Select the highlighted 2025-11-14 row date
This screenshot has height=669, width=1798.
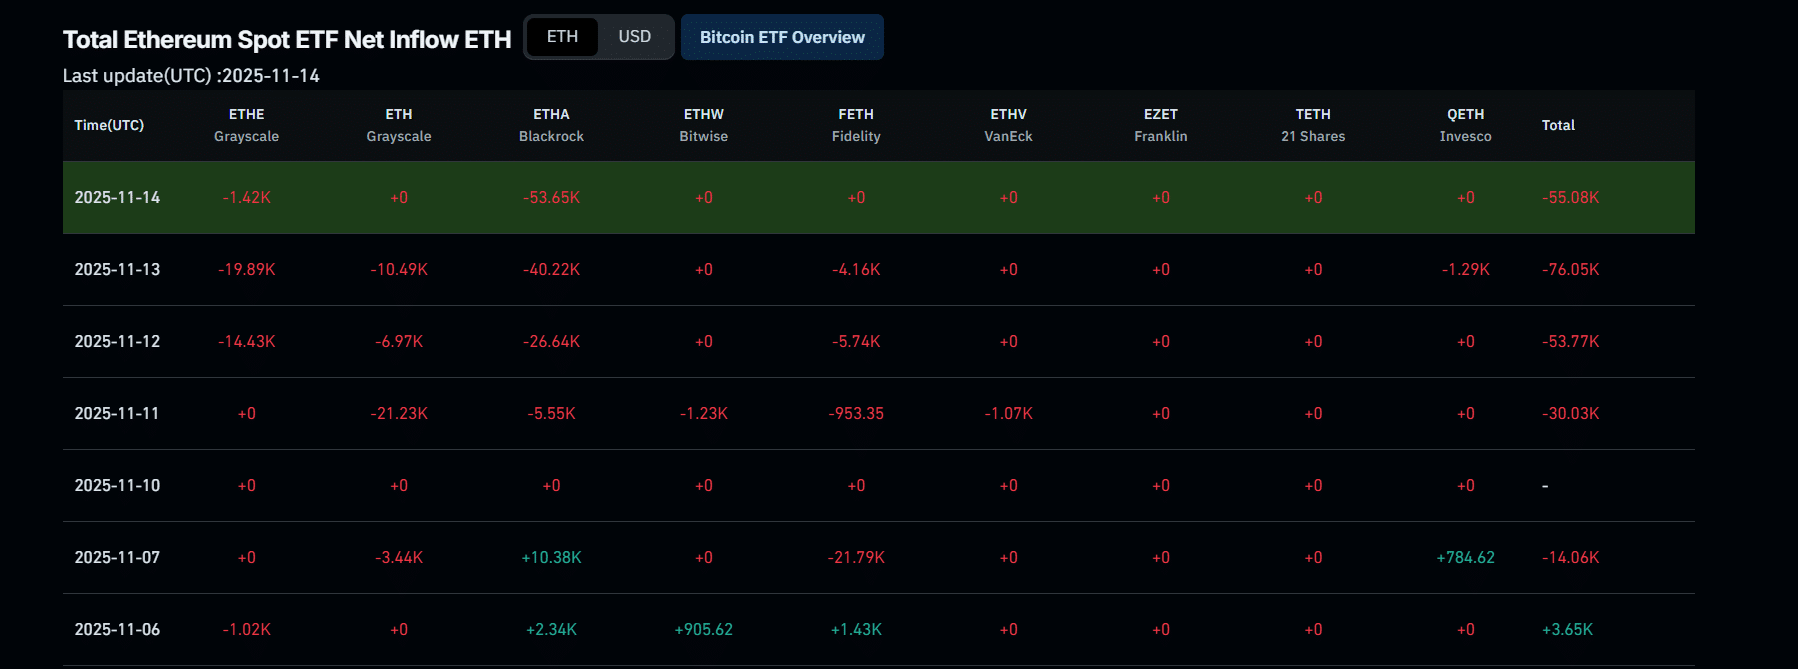(x=117, y=198)
